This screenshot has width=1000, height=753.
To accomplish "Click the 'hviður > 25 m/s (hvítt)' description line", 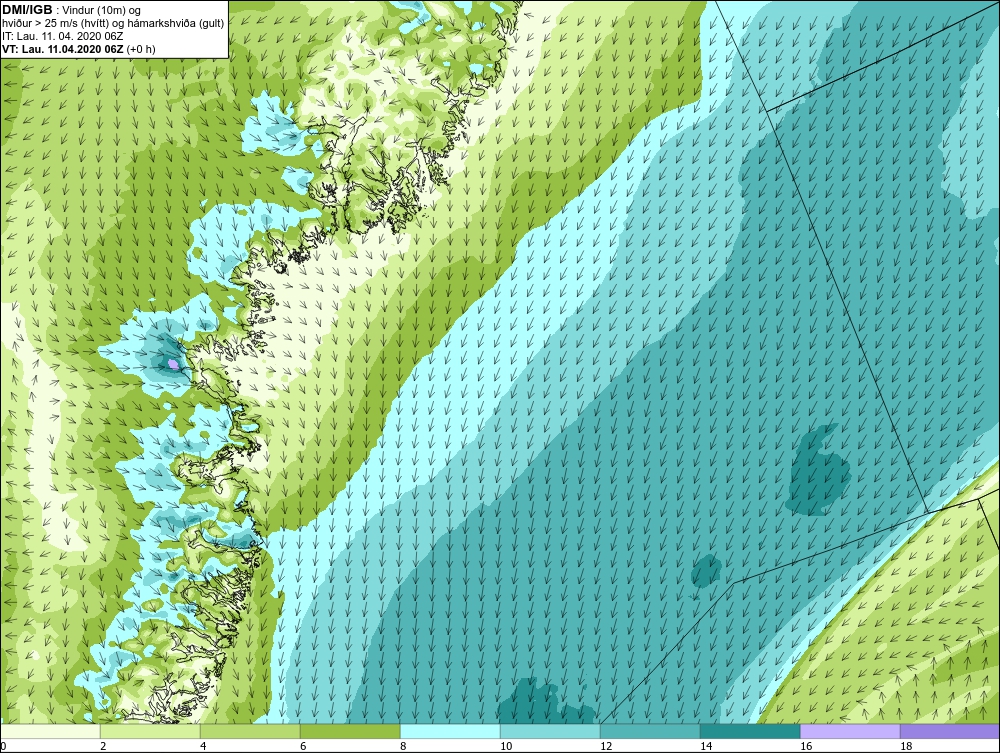I will (x=113, y=23).
